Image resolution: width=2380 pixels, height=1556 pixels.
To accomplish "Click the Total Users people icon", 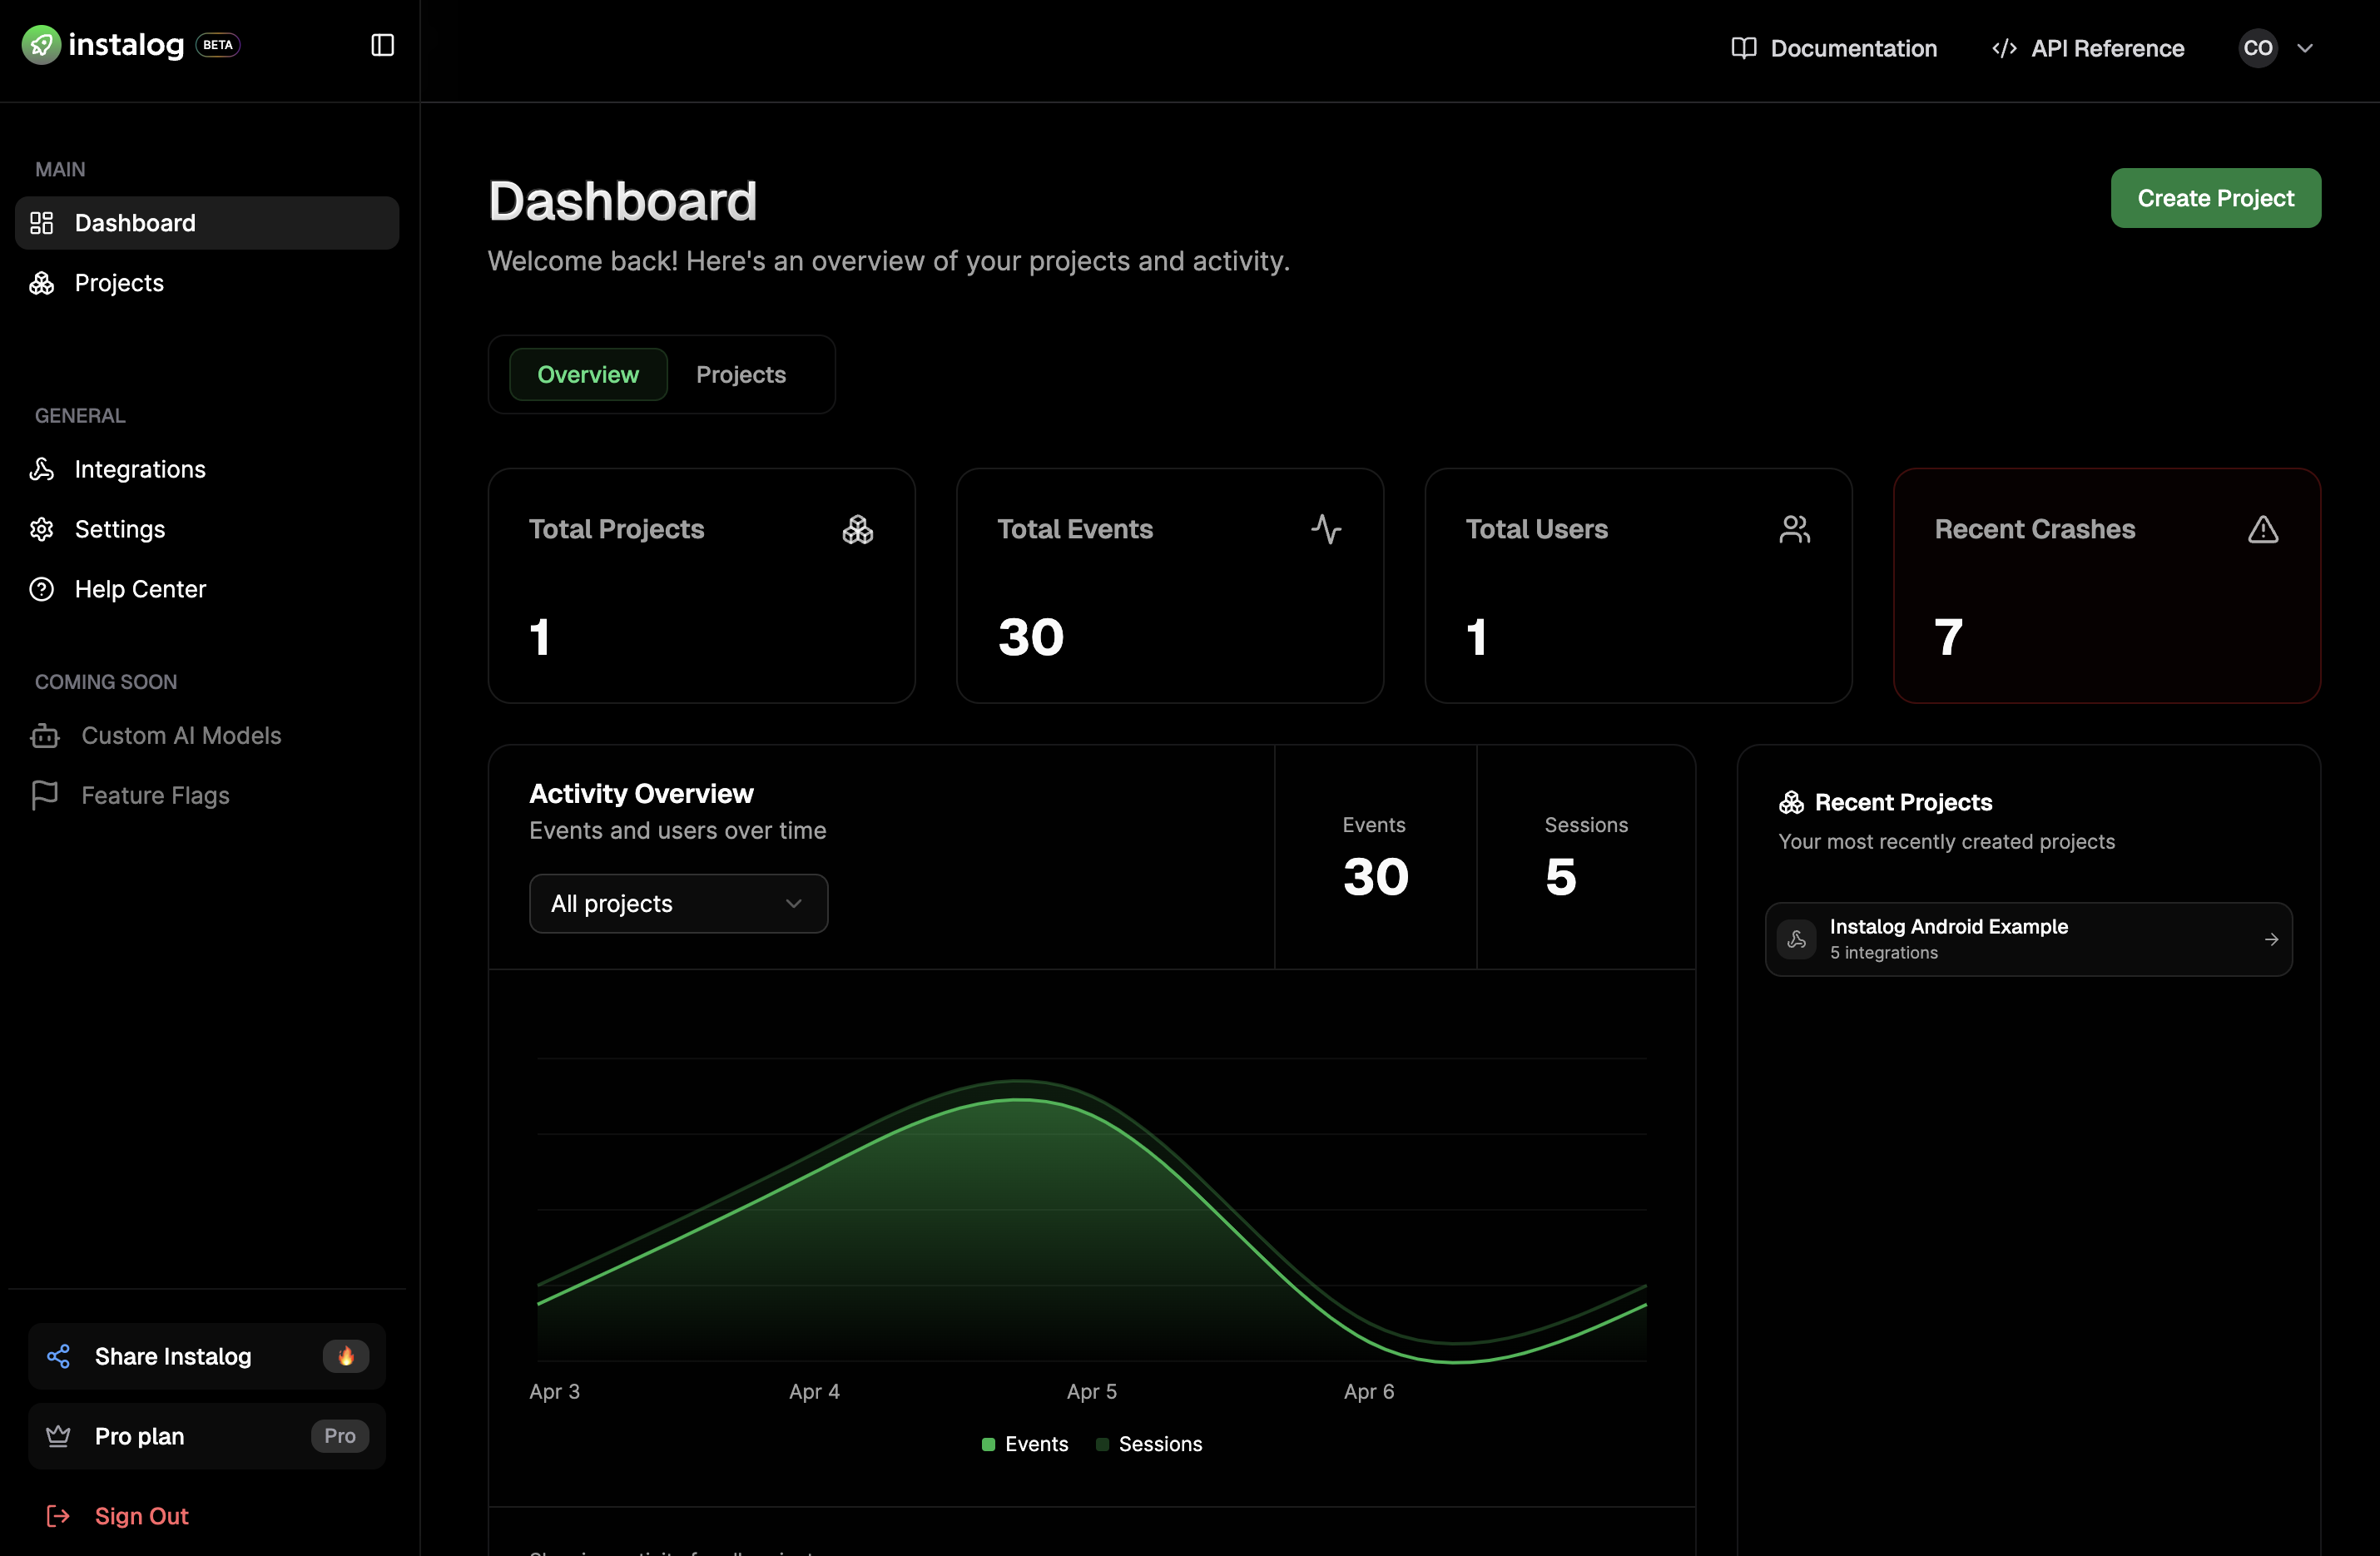I will pyautogui.click(x=1794, y=529).
